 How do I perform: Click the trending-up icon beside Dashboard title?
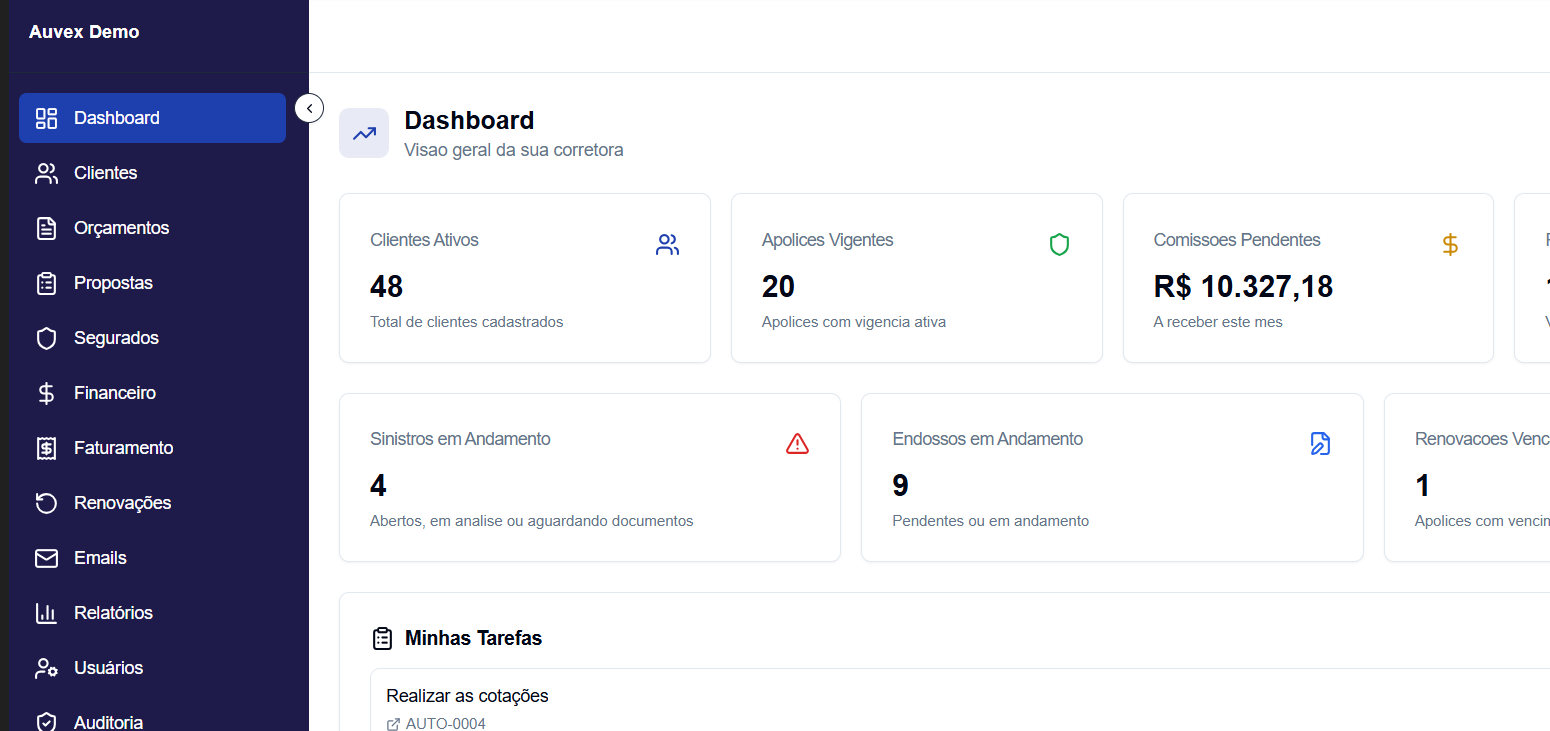[x=364, y=133]
